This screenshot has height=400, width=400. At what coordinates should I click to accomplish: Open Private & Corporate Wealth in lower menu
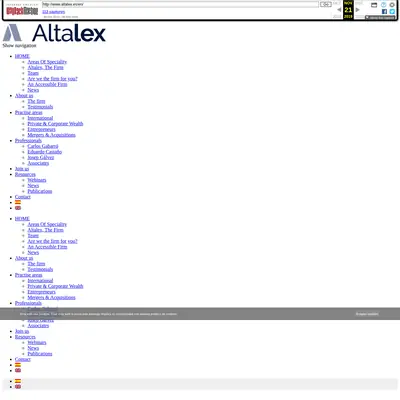coord(55,287)
